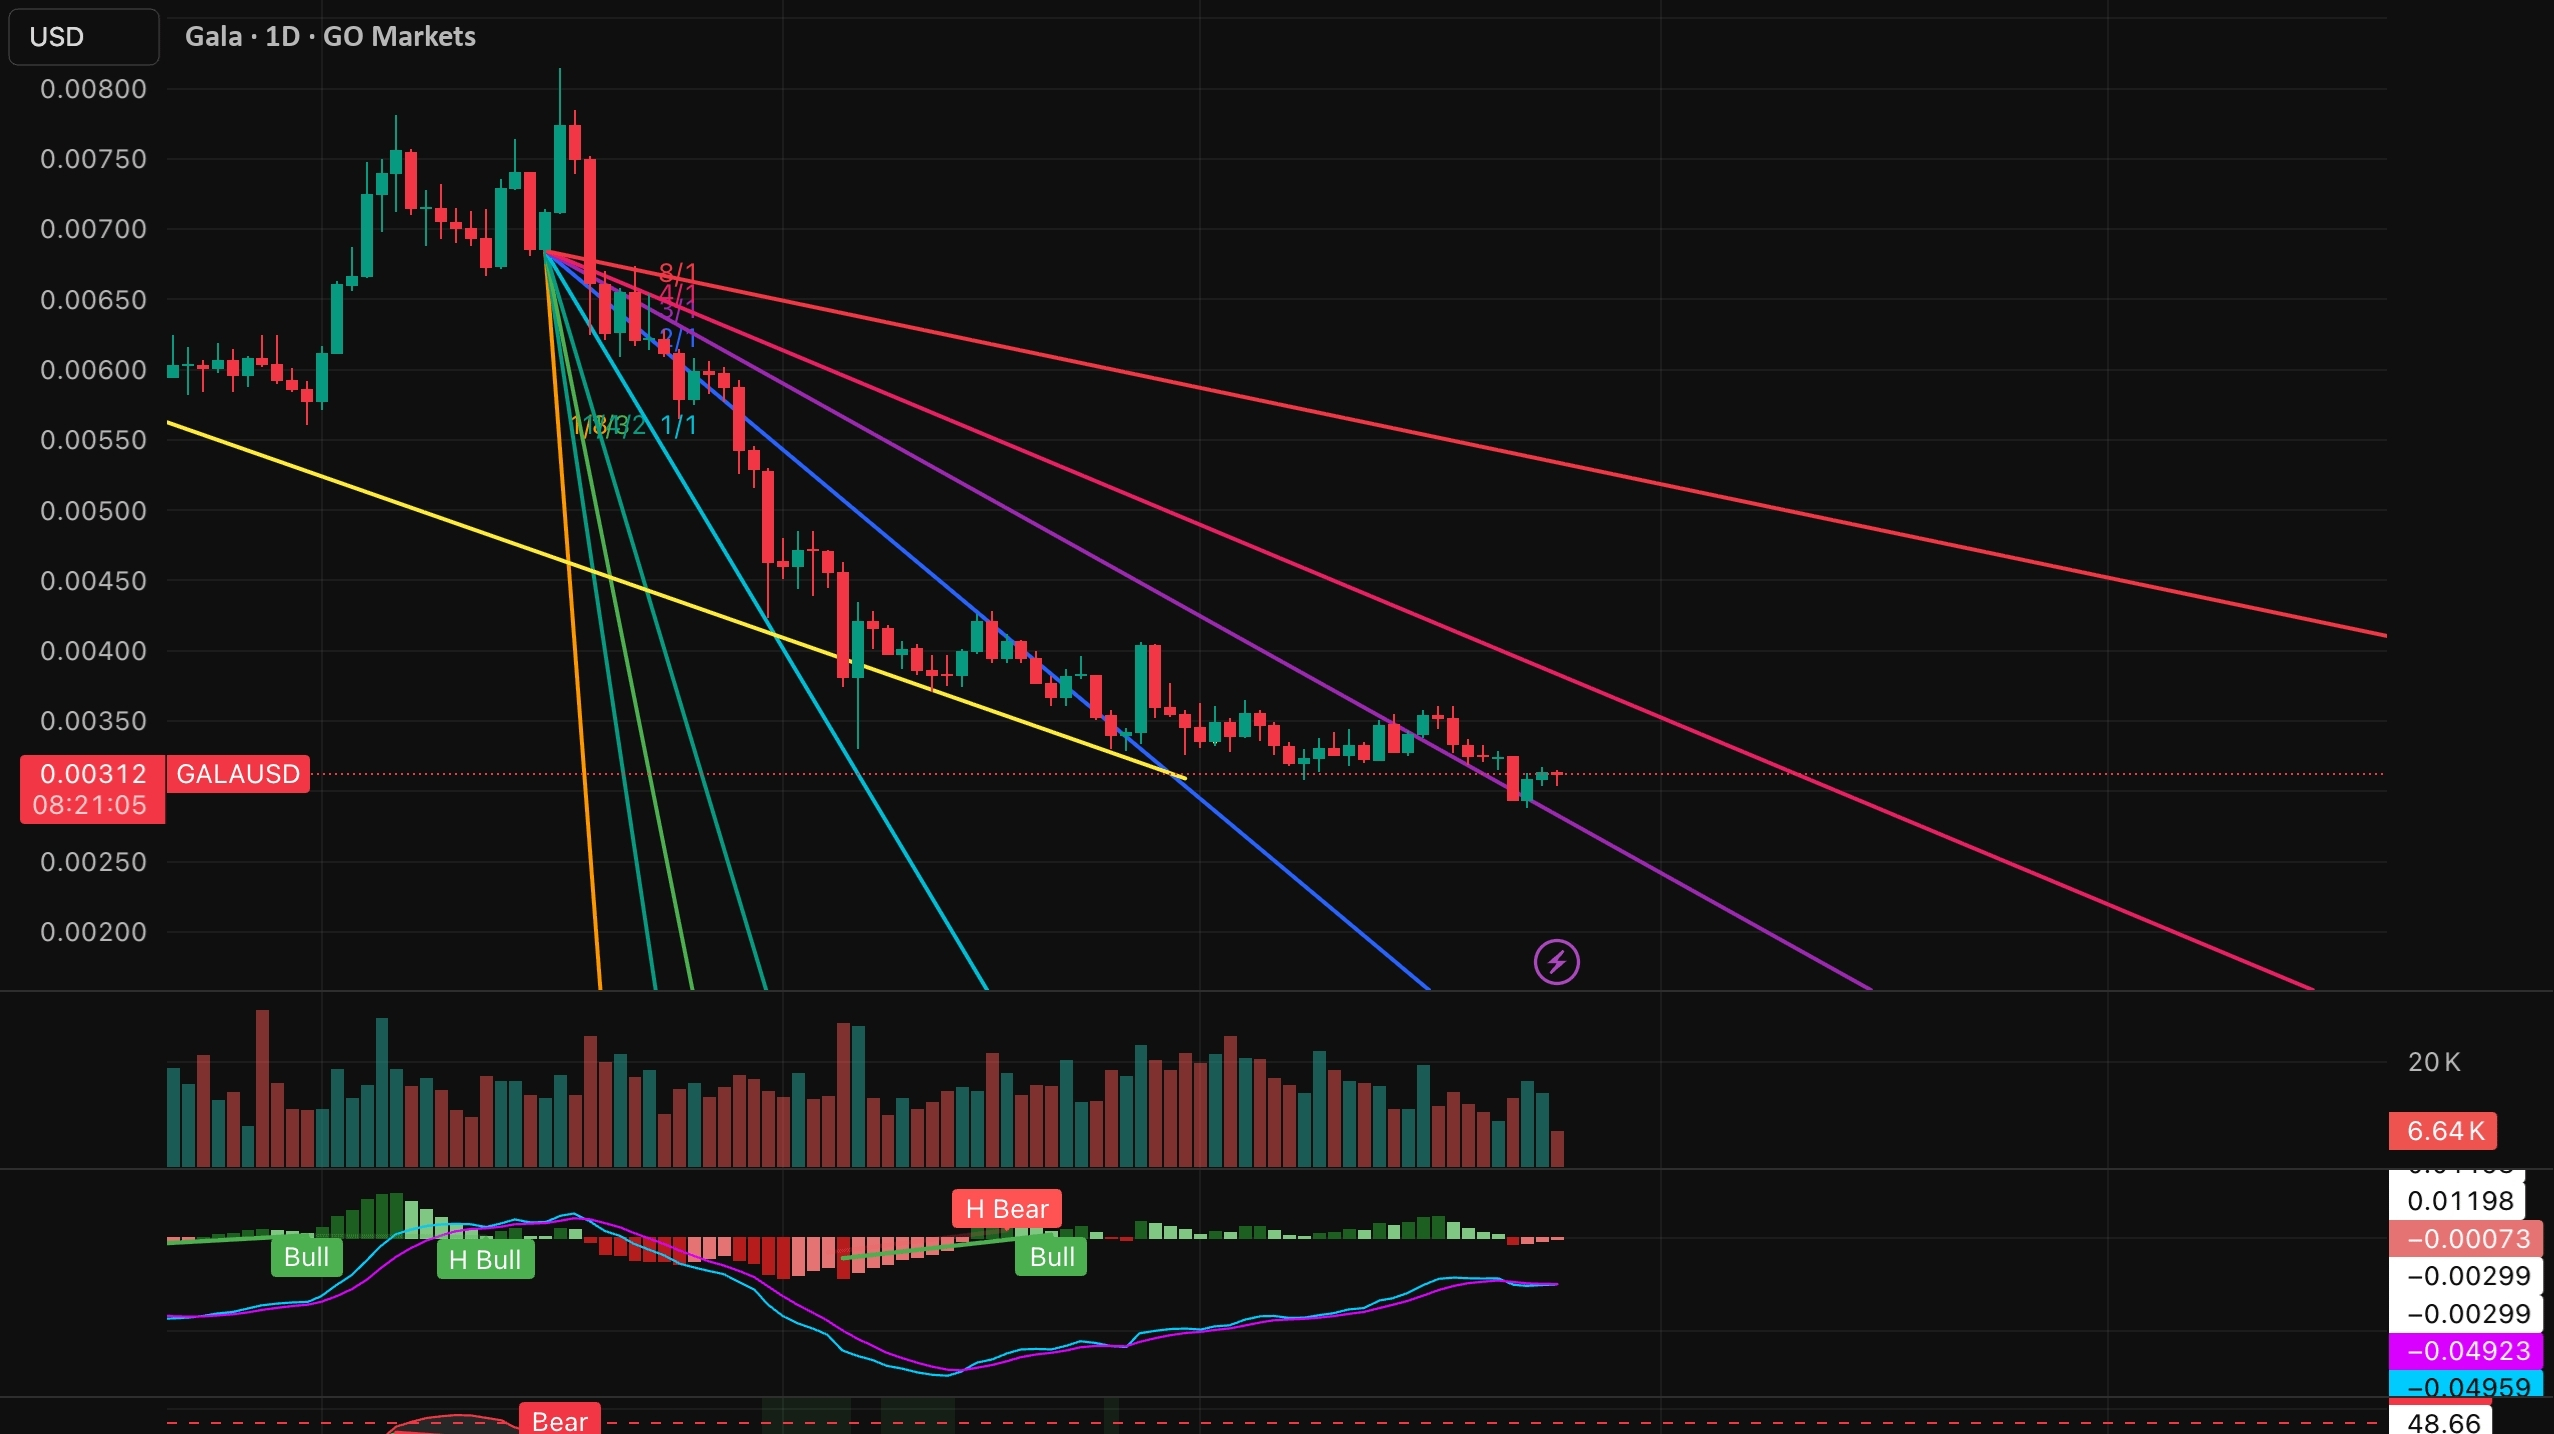The height and width of the screenshot is (1434, 2554).
Task: Click the GALAUSD symbol price label
Action: pyautogui.click(x=238, y=774)
